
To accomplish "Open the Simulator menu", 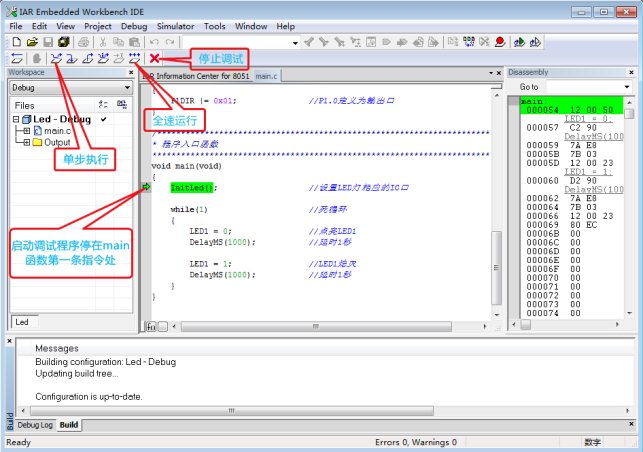I will (x=176, y=26).
